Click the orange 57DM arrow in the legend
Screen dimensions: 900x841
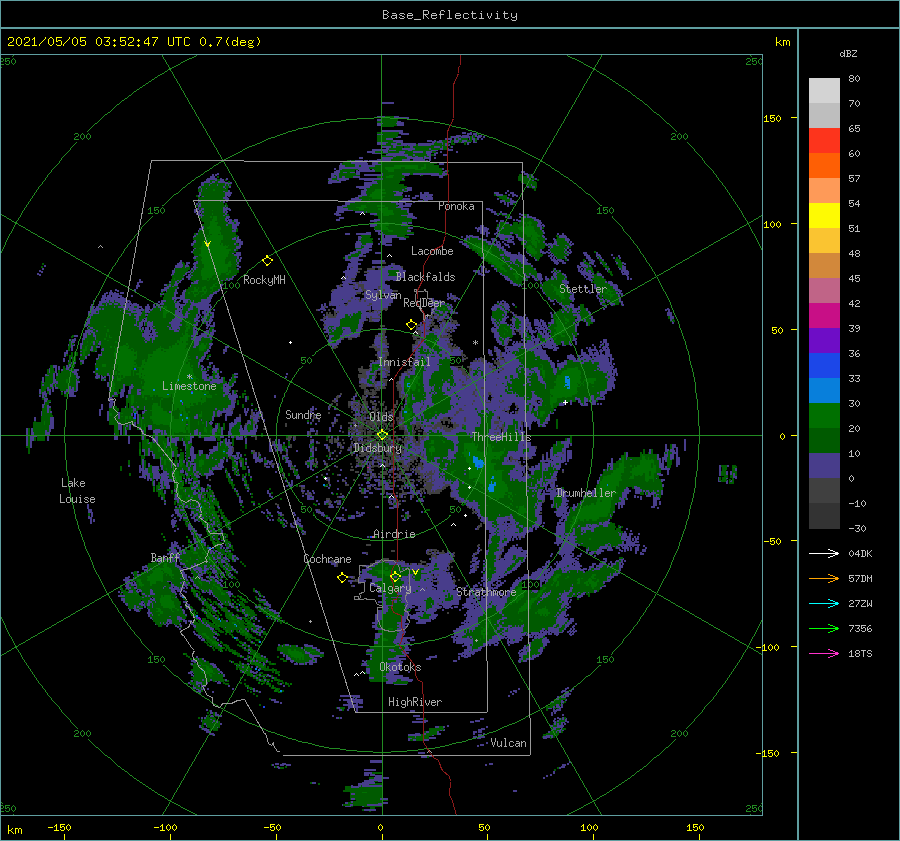(x=824, y=579)
